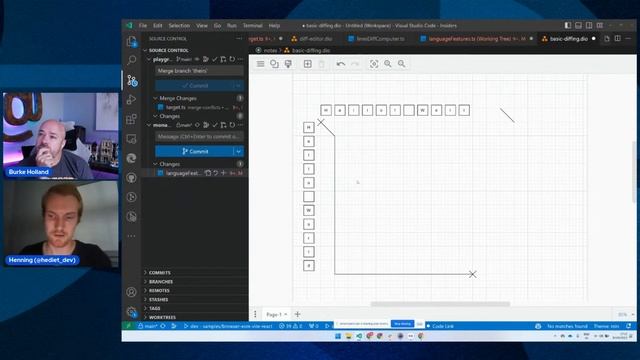Add a new diagram page with plus
Screen dimensions: 640x360
click(297, 314)
